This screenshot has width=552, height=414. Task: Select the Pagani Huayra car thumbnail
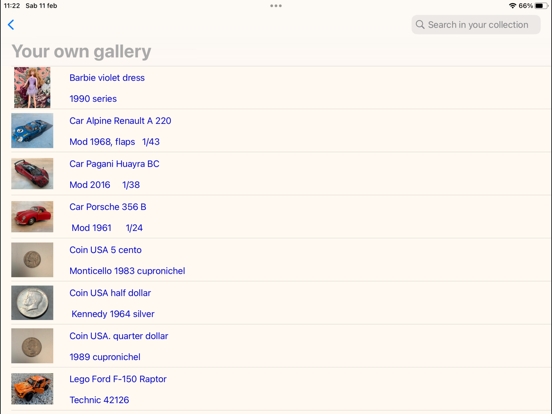32,174
